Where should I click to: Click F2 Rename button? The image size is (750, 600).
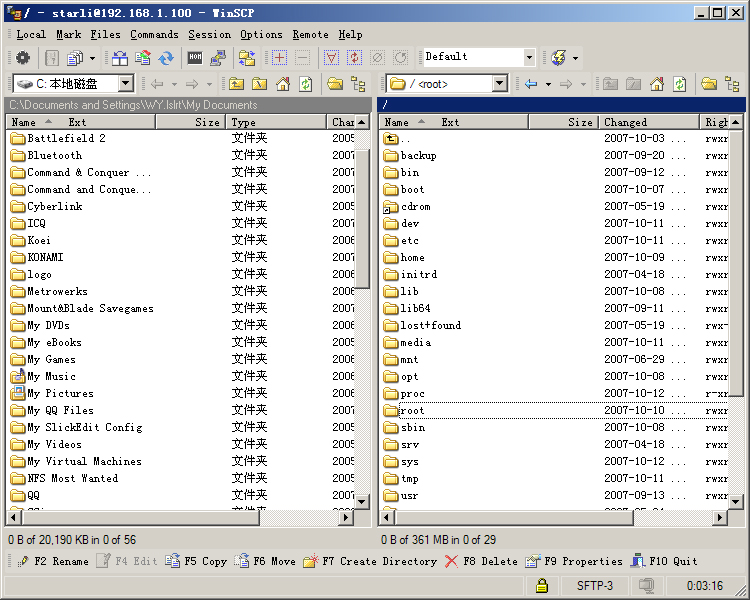tap(53, 561)
